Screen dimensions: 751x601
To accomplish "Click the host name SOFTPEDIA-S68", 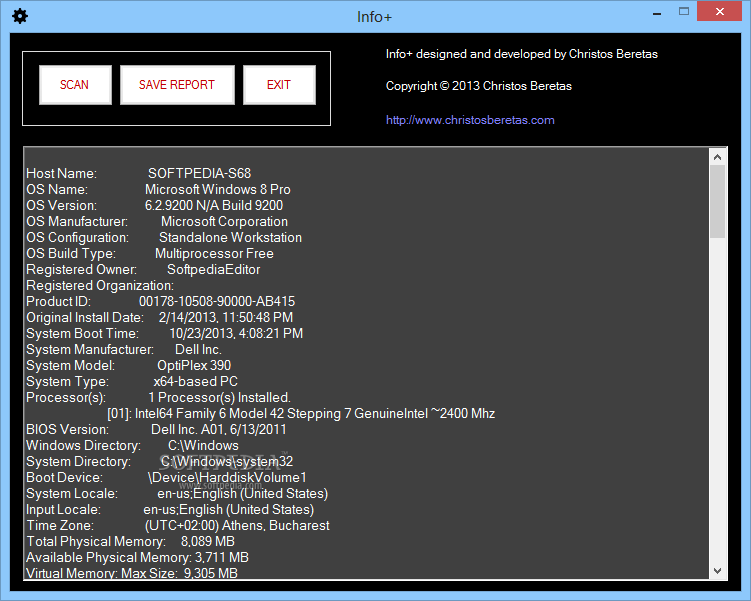I will pyautogui.click(x=199, y=173).
